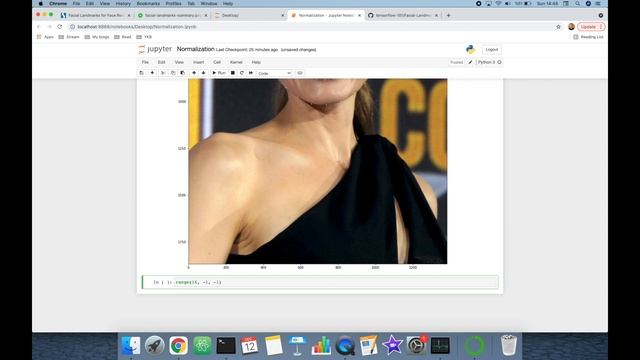This screenshot has height=360, width=640.
Task: Run the current cell
Action: [219, 73]
